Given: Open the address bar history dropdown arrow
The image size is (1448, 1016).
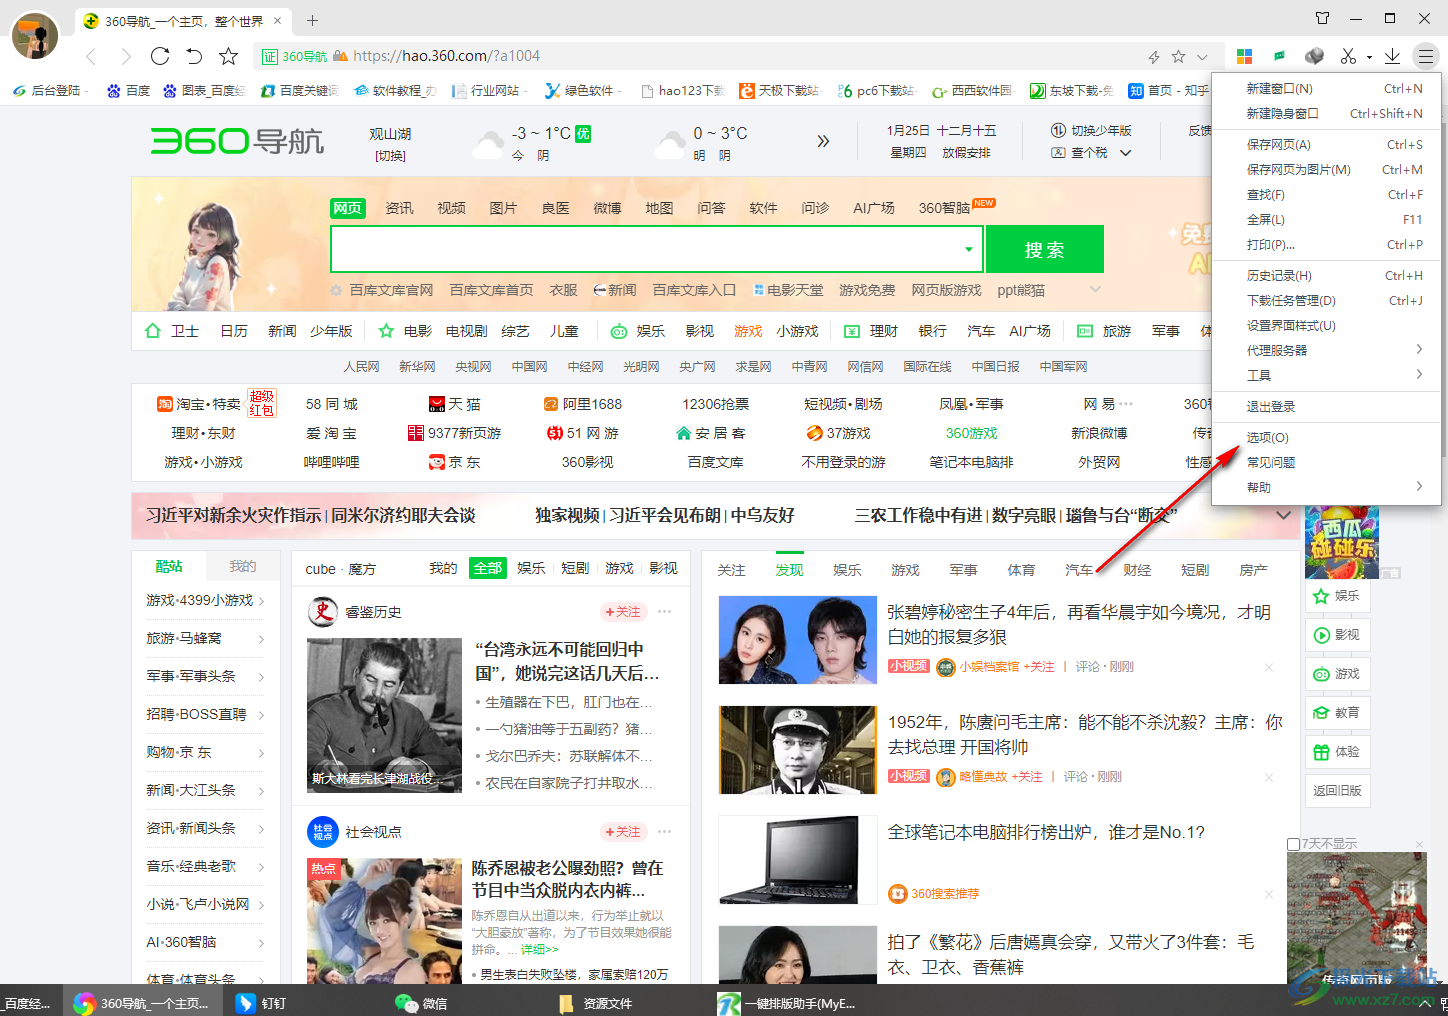Looking at the screenshot, I should tap(1202, 57).
